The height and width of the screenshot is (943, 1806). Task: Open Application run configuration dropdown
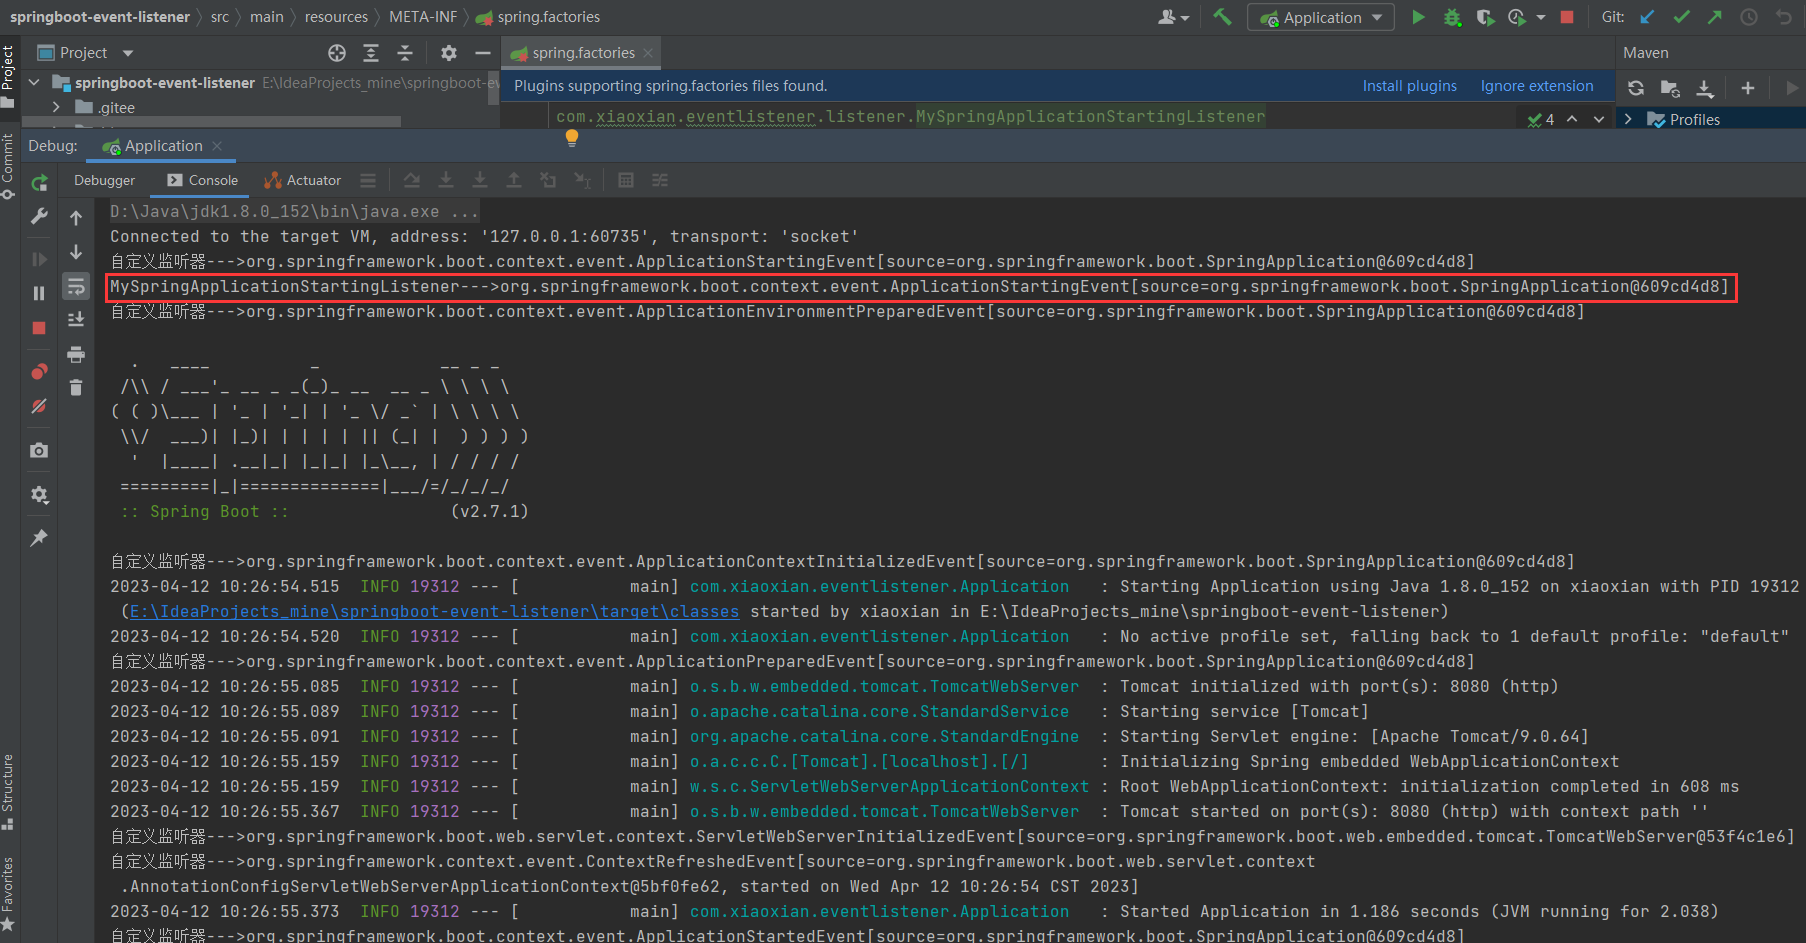click(1321, 17)
